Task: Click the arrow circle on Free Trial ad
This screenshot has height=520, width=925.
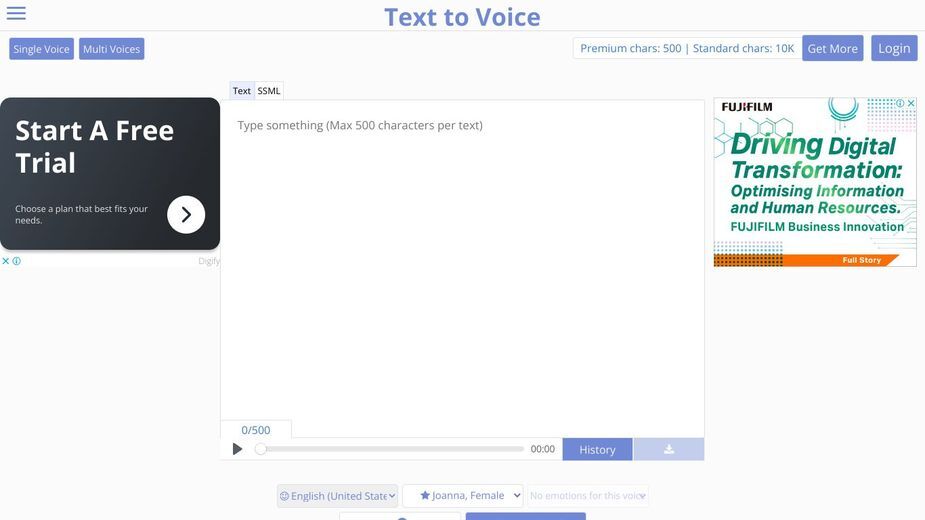Action: 186,214
